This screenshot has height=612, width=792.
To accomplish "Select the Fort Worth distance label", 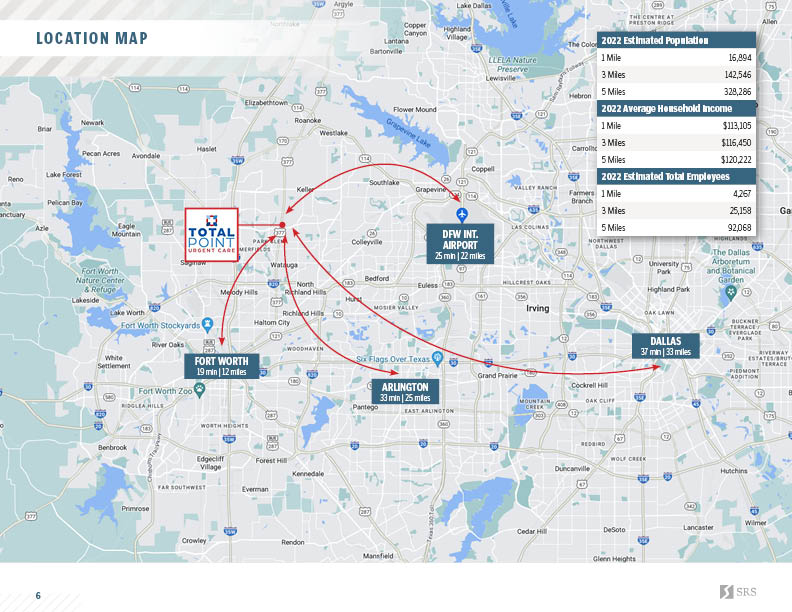I will point(222,366).
